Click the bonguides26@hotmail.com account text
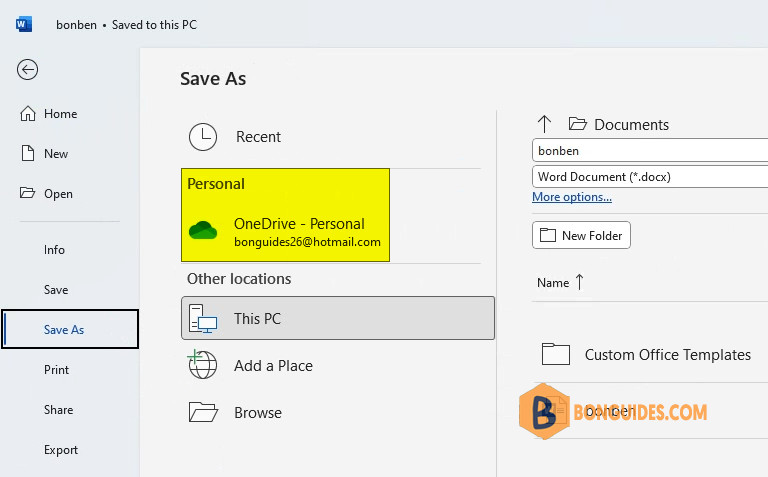 click(307, 242)
